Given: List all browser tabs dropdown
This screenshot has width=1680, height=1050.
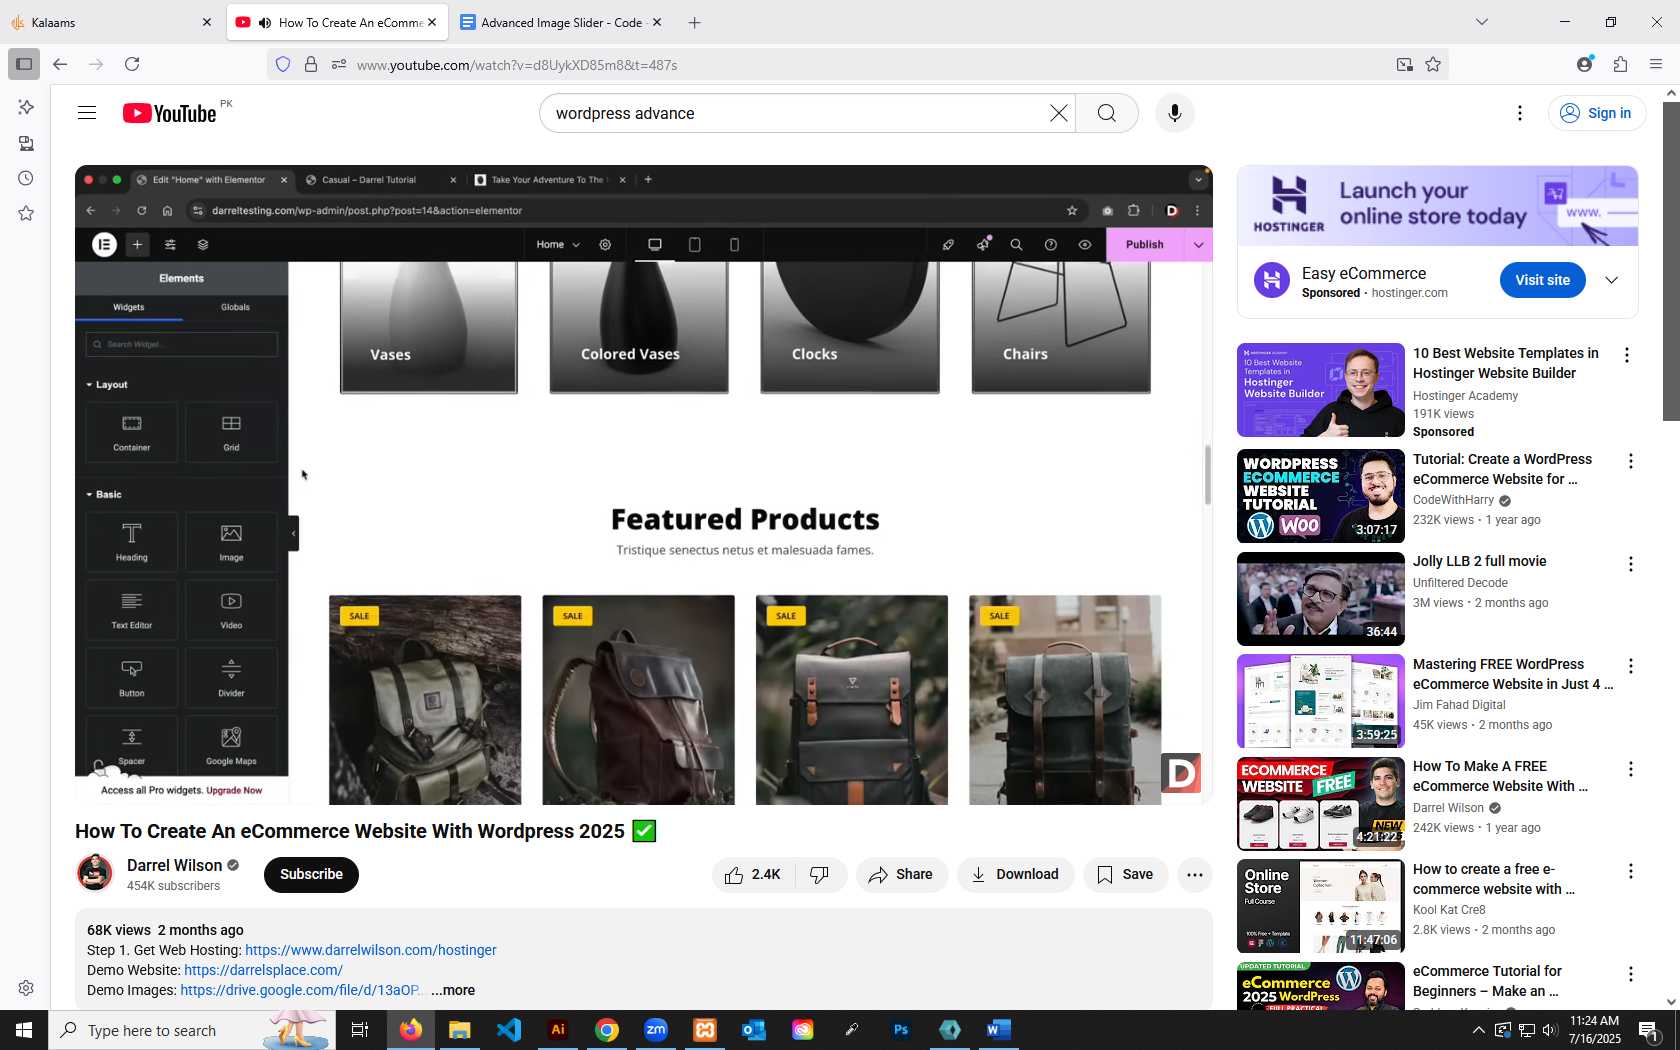Looking at the screenshot, I should [1482, 22].
